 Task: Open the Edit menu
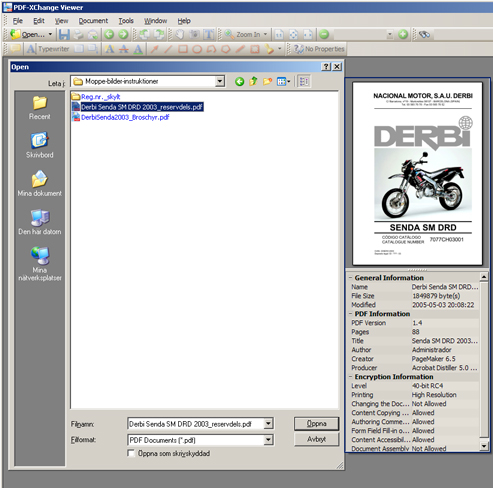tap(39, 21)
